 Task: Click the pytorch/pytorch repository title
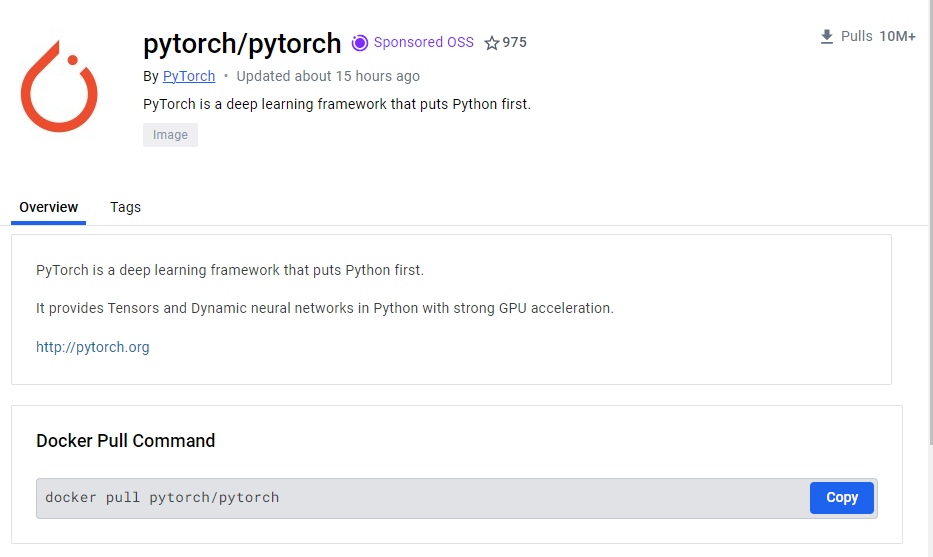[x=242, y=43]
